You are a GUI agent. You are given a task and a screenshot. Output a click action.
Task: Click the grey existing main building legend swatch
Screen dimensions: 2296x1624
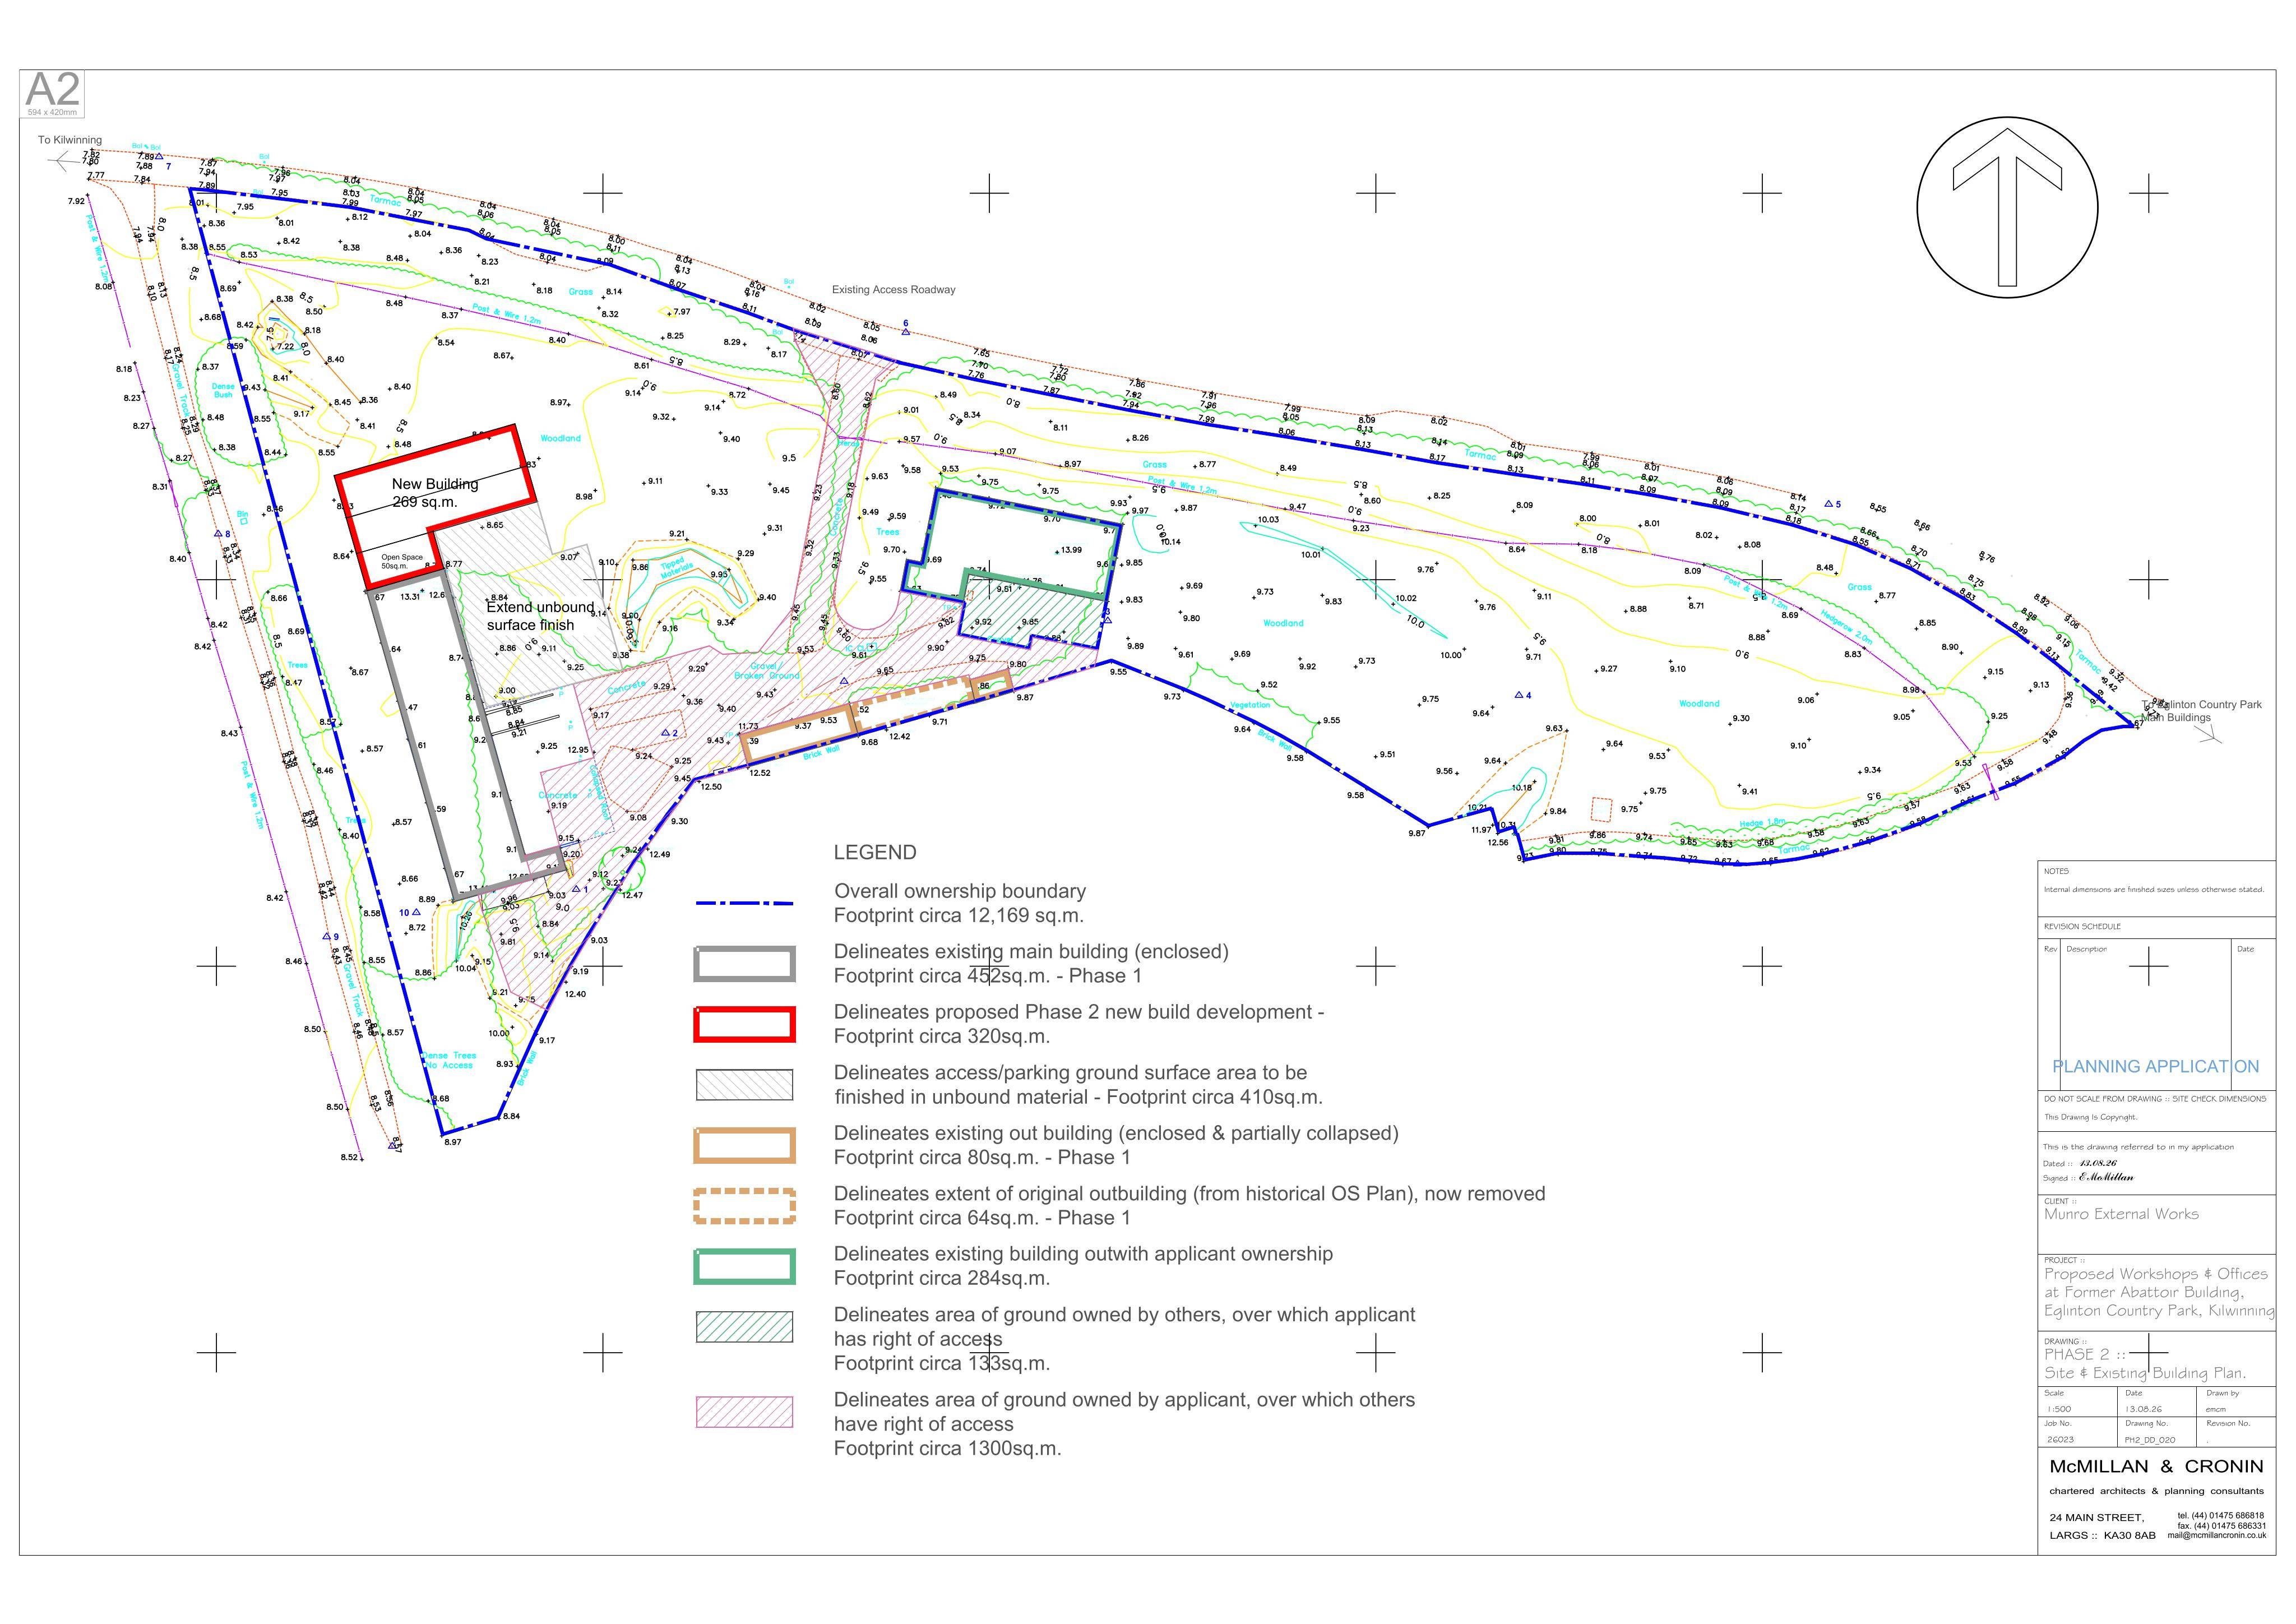(744, 964)
